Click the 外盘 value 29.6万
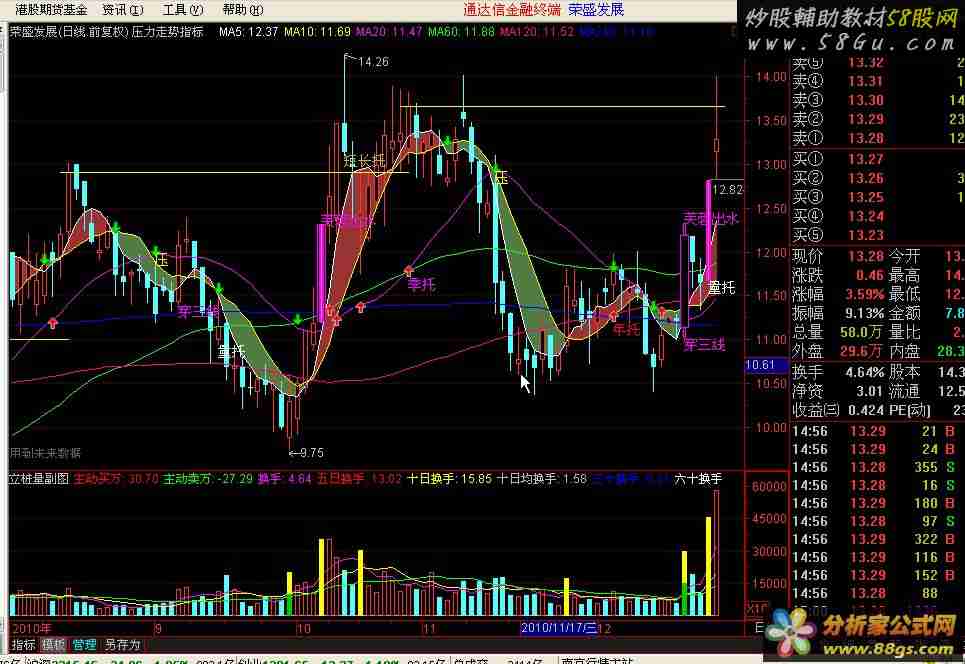This screenshot has height=664, width=965. [861, 351]
